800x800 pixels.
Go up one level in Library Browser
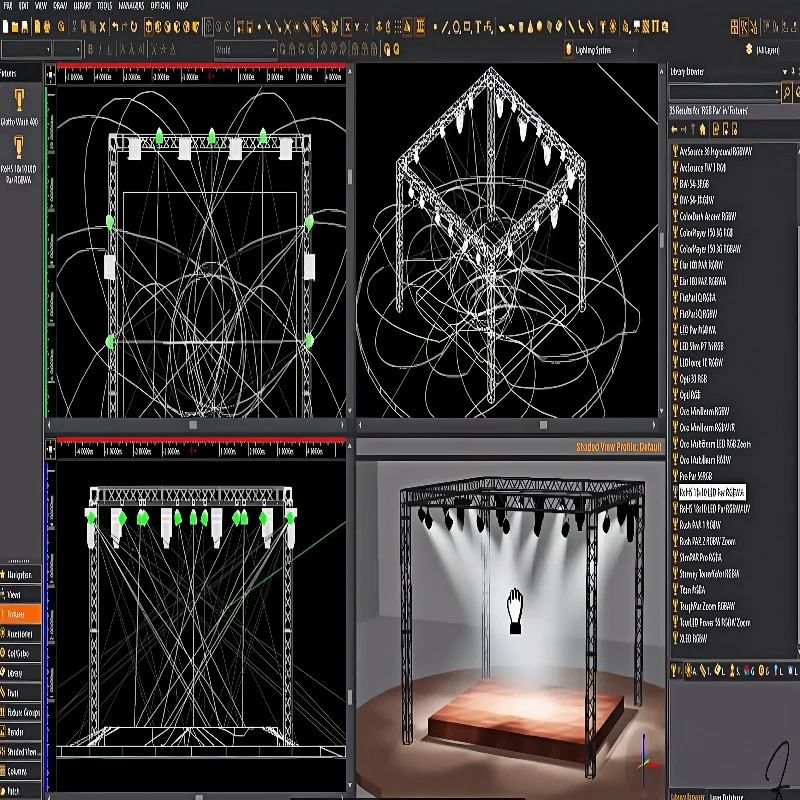[x=693, y=130]
